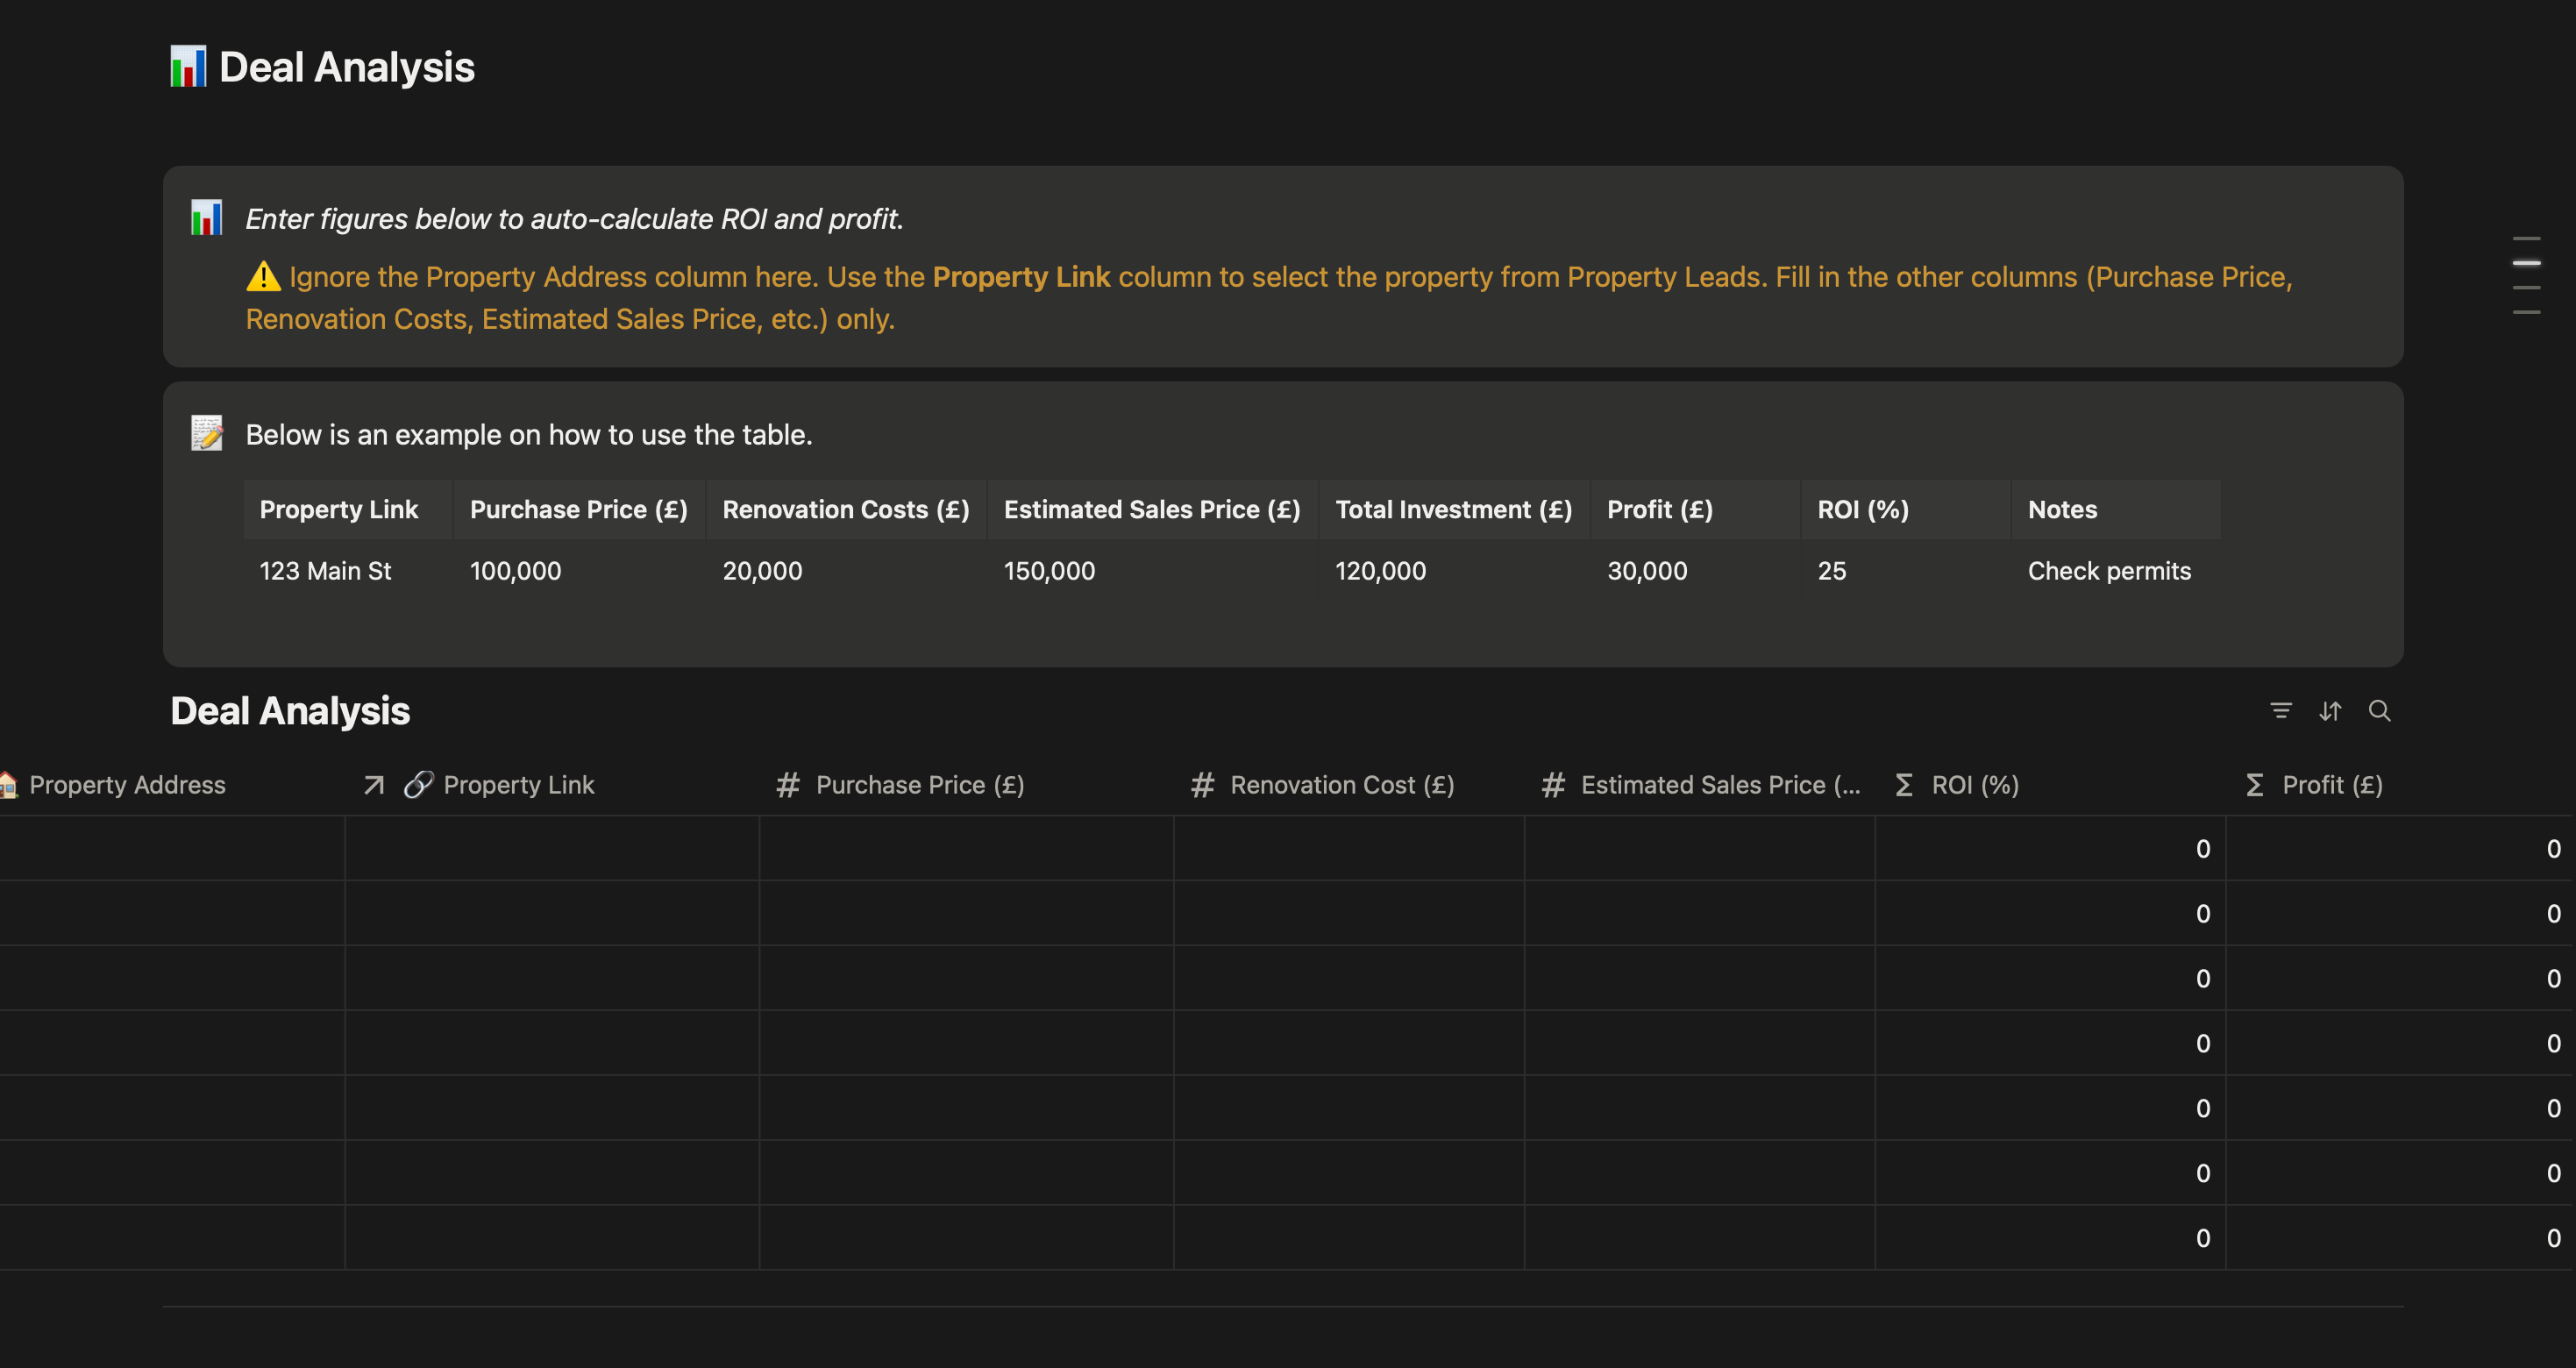Open the Estimated Sales Price column header menu

(x=1719, y=785)
